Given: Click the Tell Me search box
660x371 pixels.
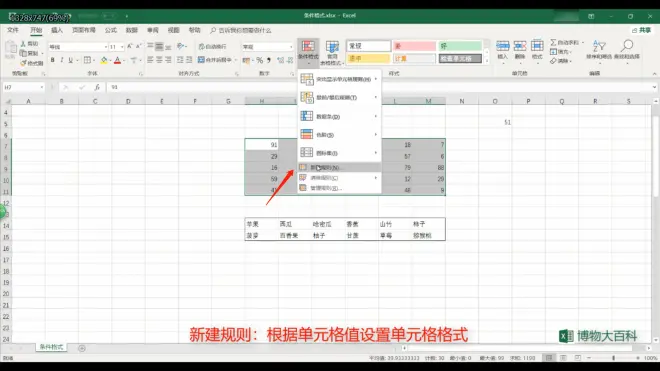Looking at the screenshot, I should (x=241, y=30).
